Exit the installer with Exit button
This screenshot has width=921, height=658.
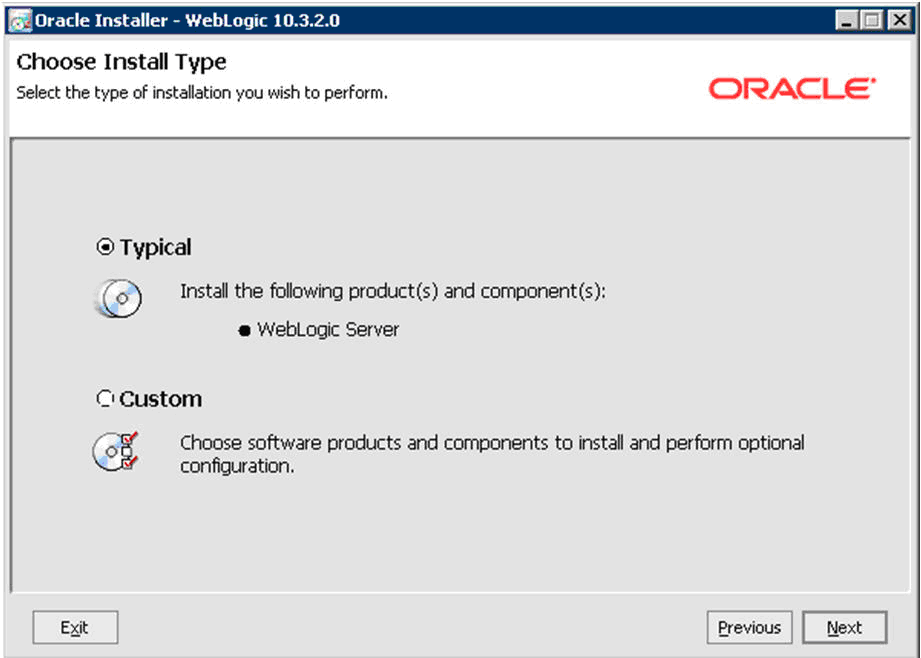[75, 627]
